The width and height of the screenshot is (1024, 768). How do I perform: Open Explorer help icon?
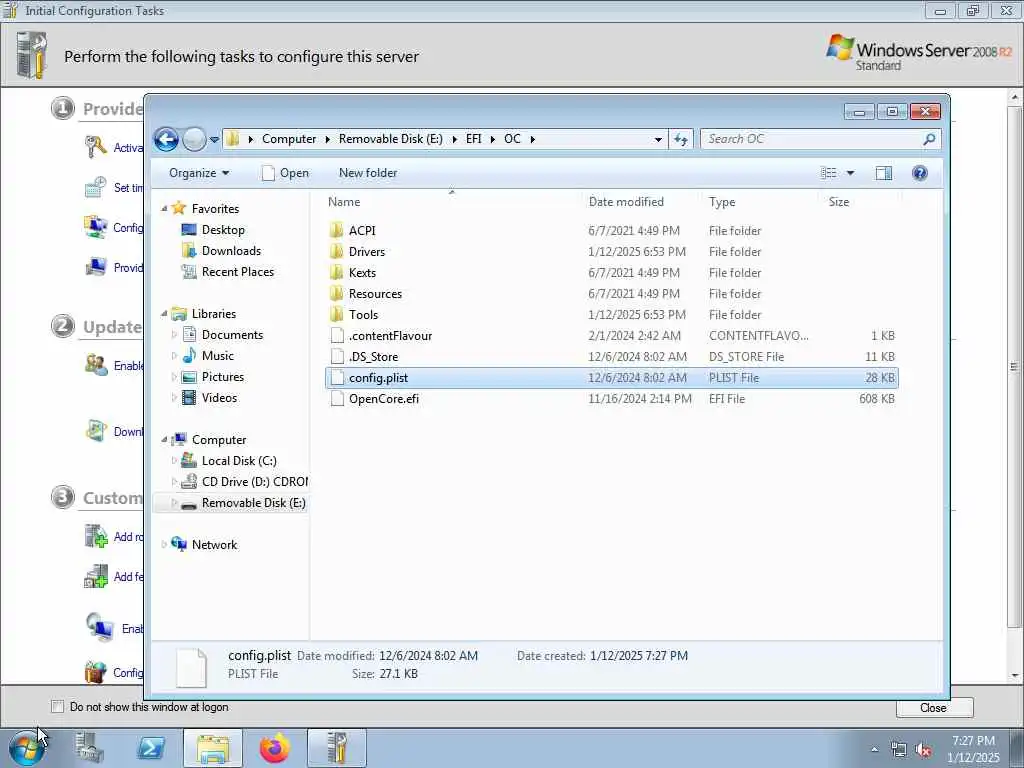click(x=920, y=173)
